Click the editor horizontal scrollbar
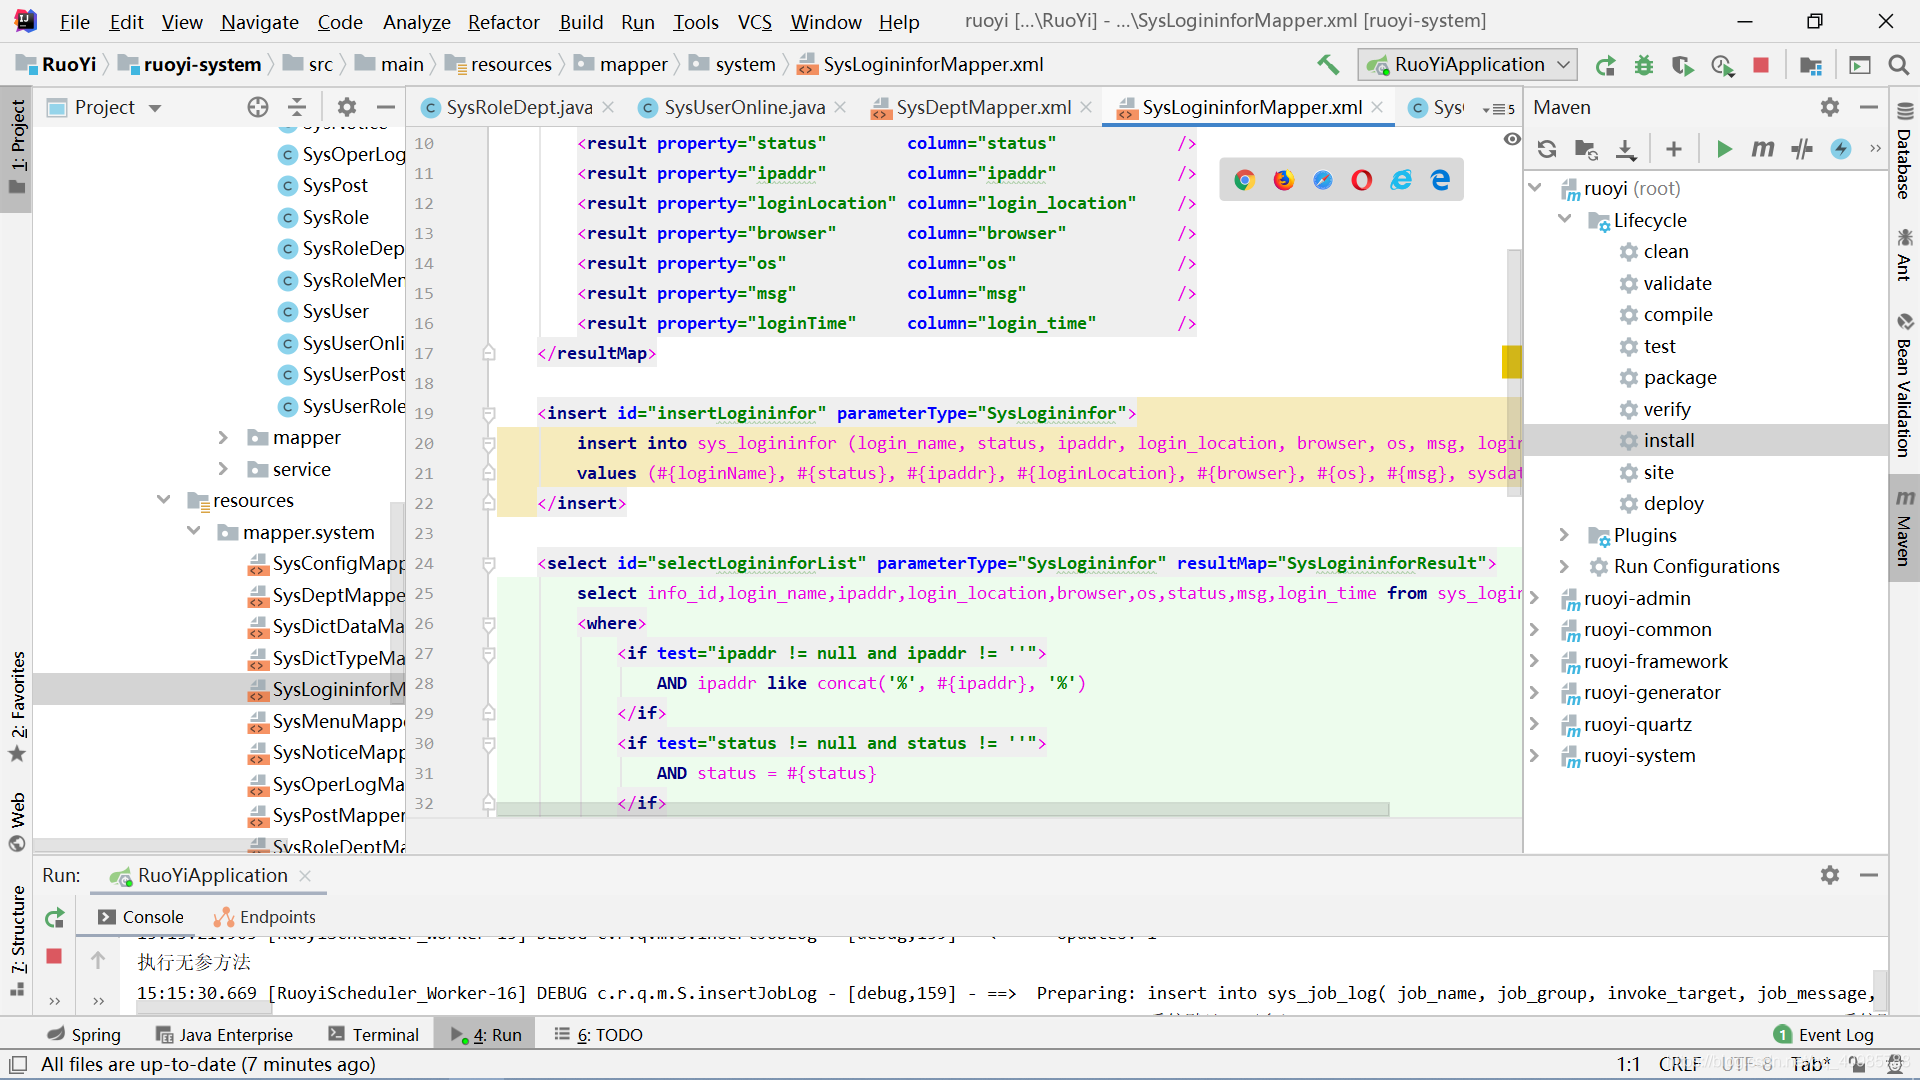This screenshot has height=1080, width=1920. tap(942, 809)
